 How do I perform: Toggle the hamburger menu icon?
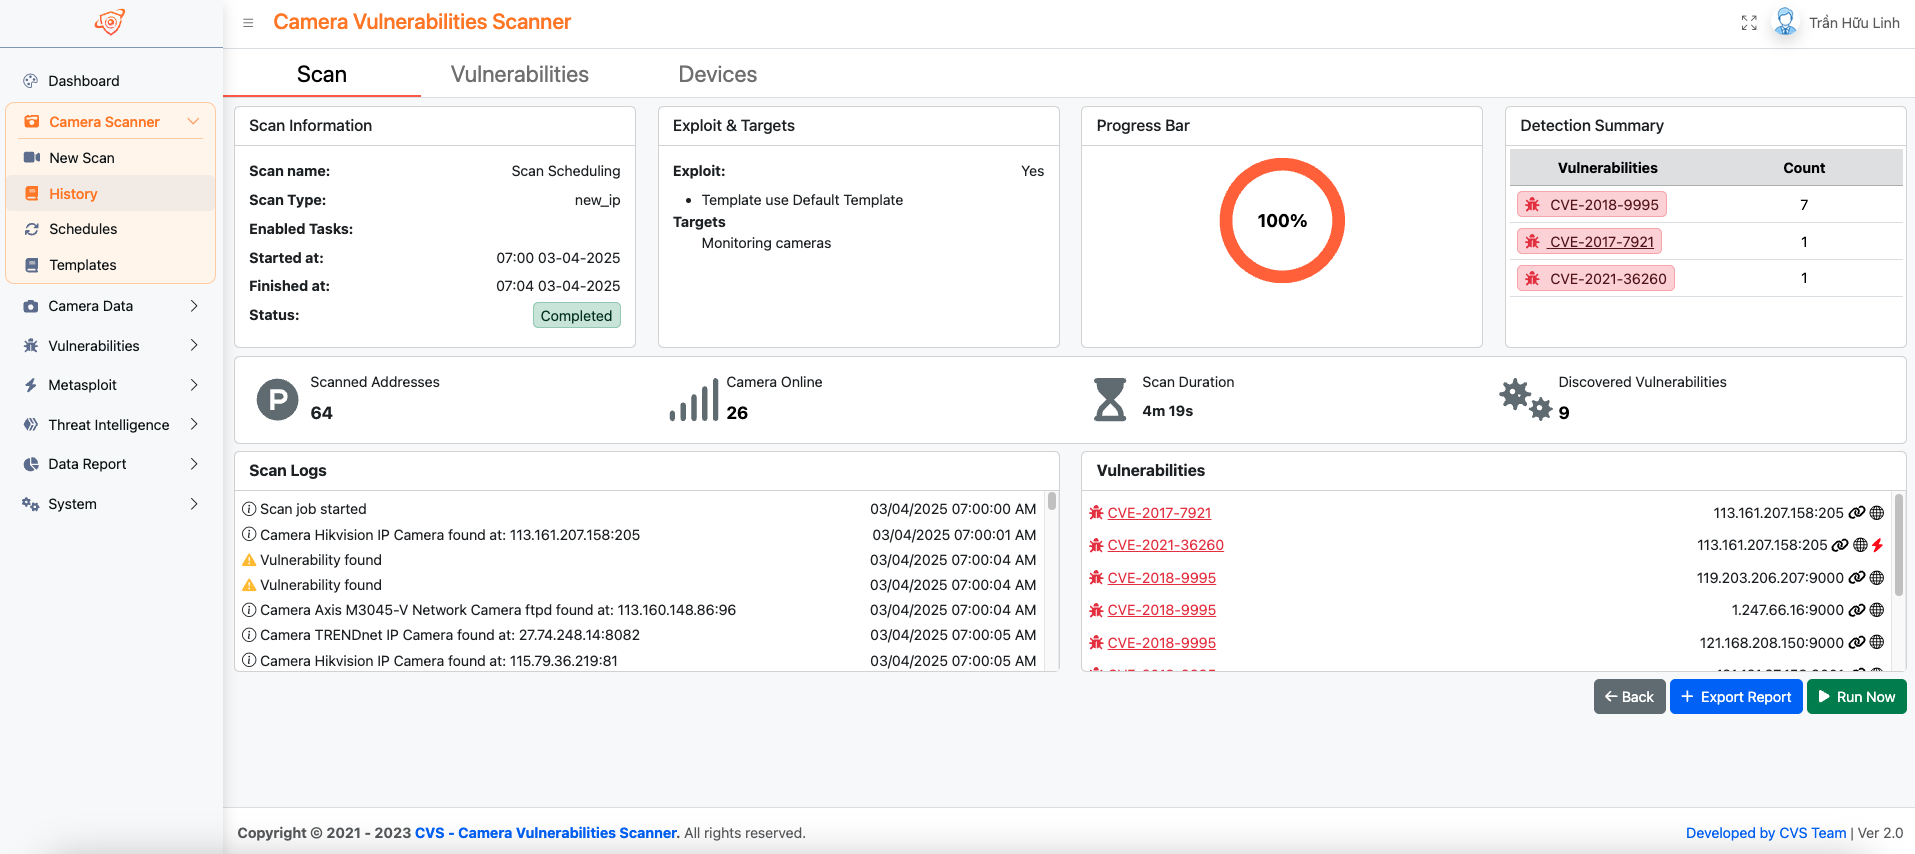(x=248, y=23)
